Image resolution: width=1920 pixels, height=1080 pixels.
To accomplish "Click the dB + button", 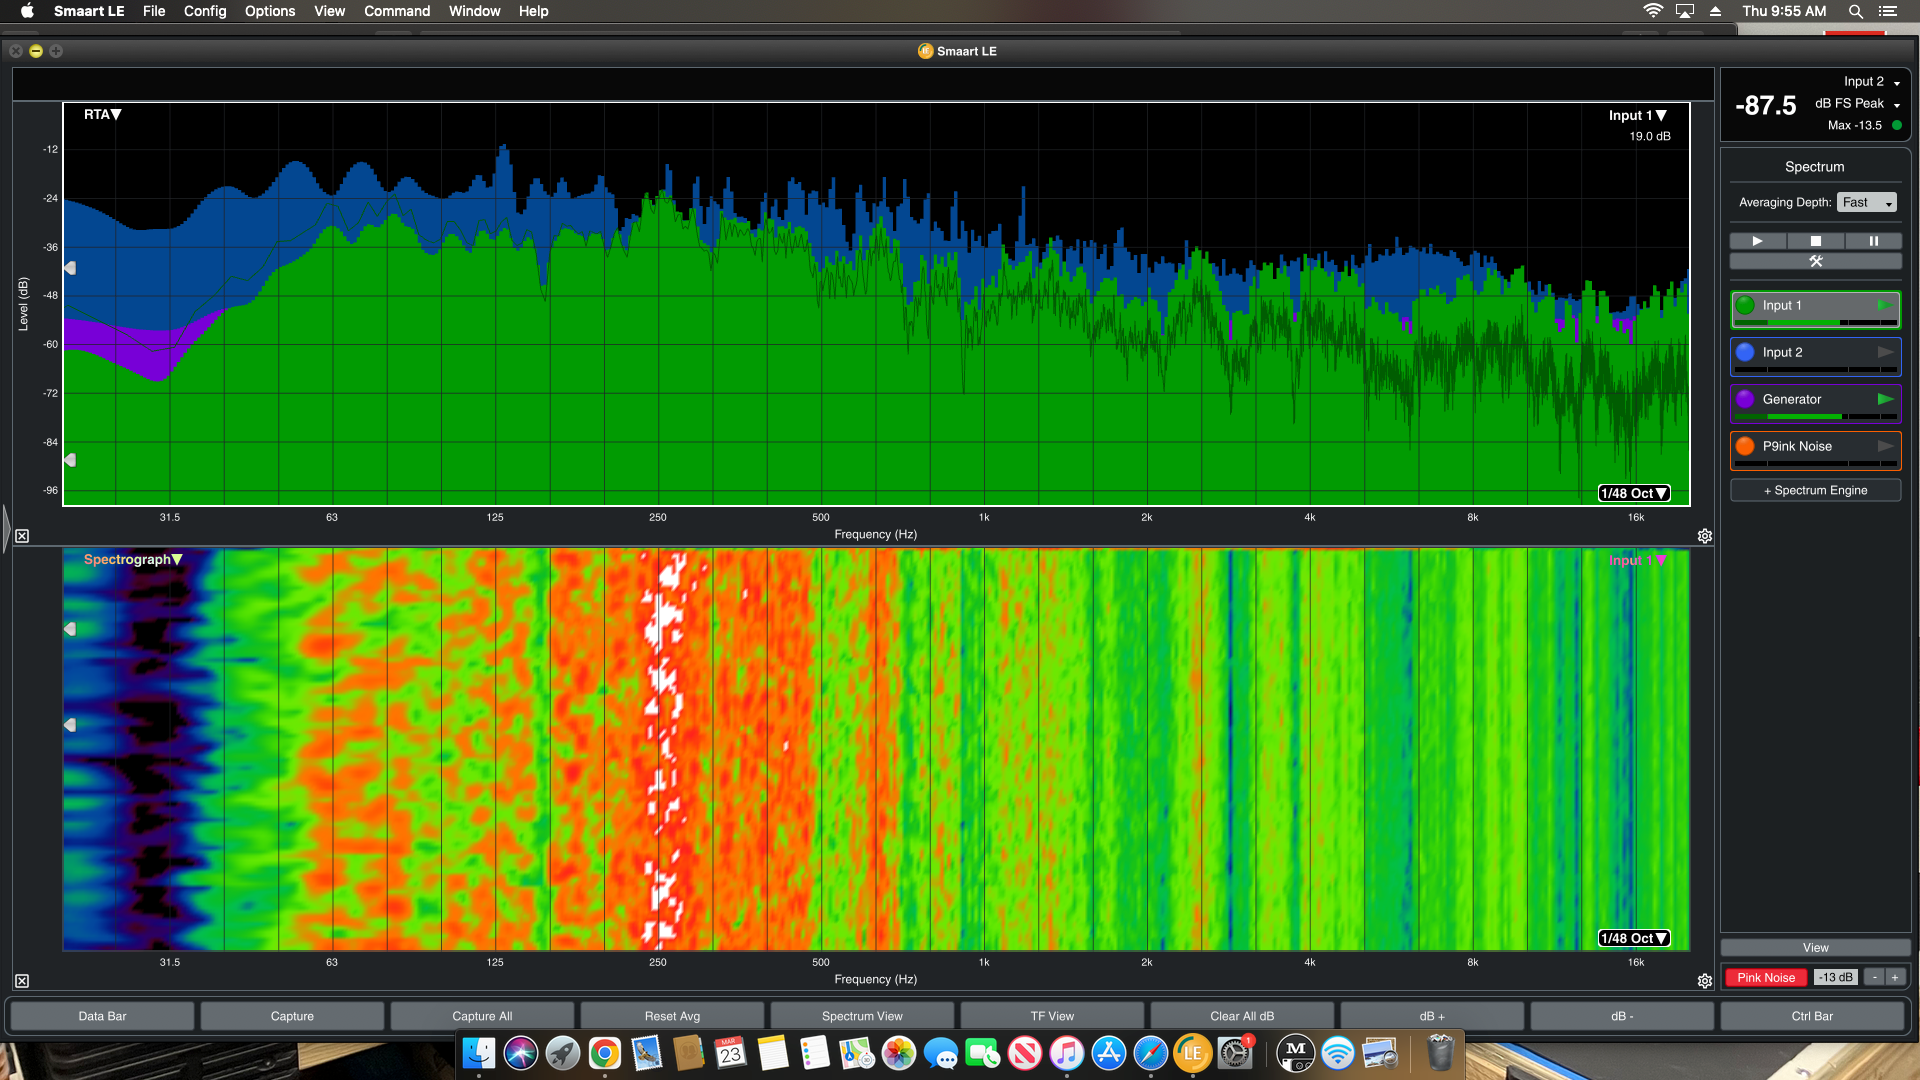I will click(1432, 1016).
